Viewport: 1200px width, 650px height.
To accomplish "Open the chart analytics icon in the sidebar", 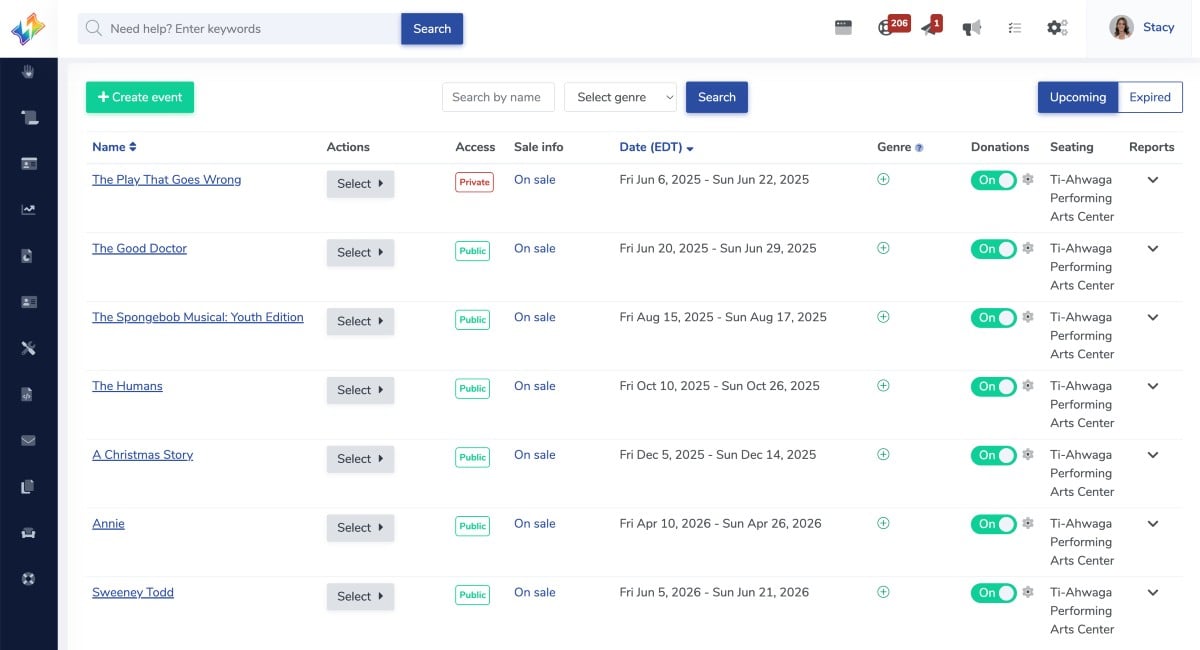I will pos(29,210).
